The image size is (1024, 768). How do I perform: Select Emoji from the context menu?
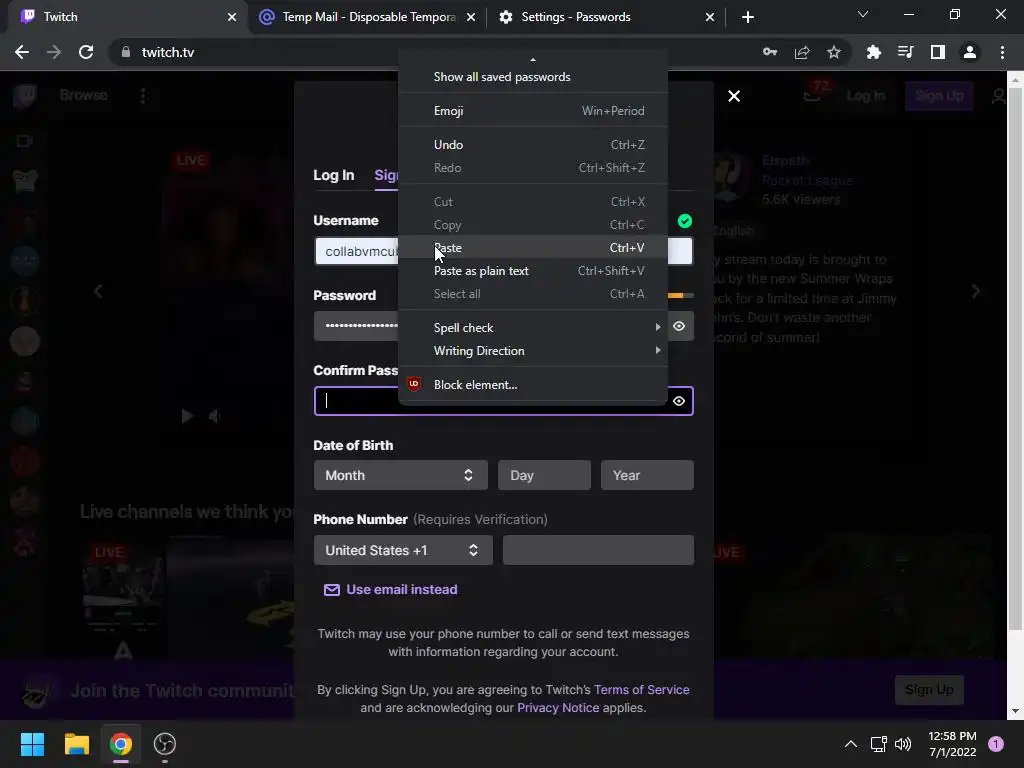533,110
